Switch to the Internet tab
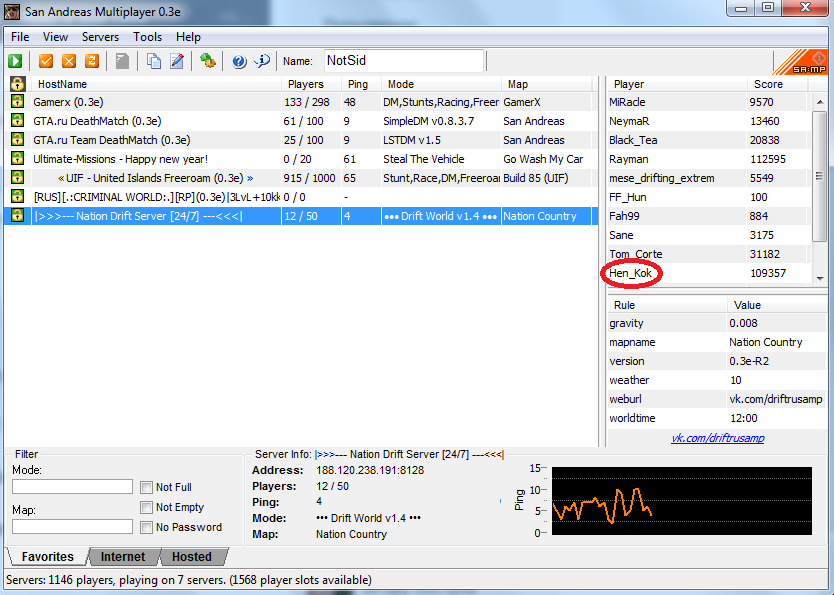Screen dimensions: 834x595 123,557
